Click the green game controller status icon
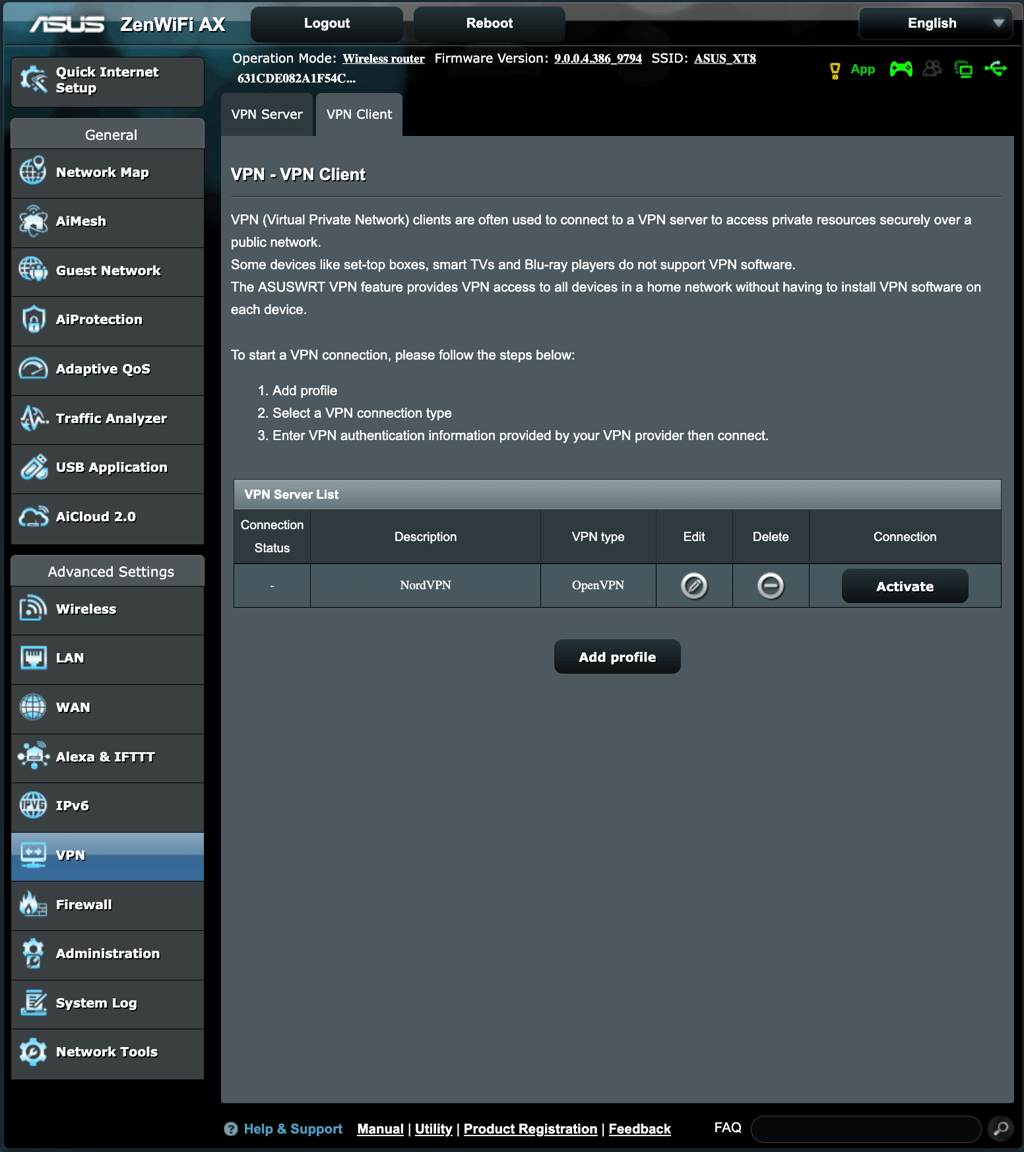 point(901,69)
